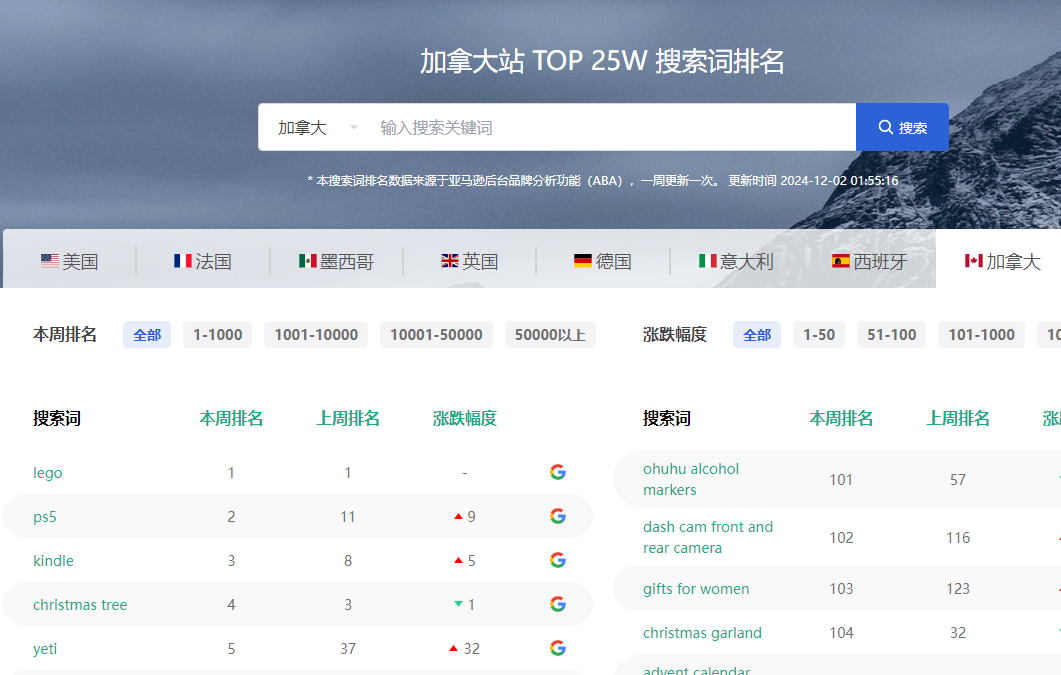Click 上周排名 header in left table

(348, 418)
